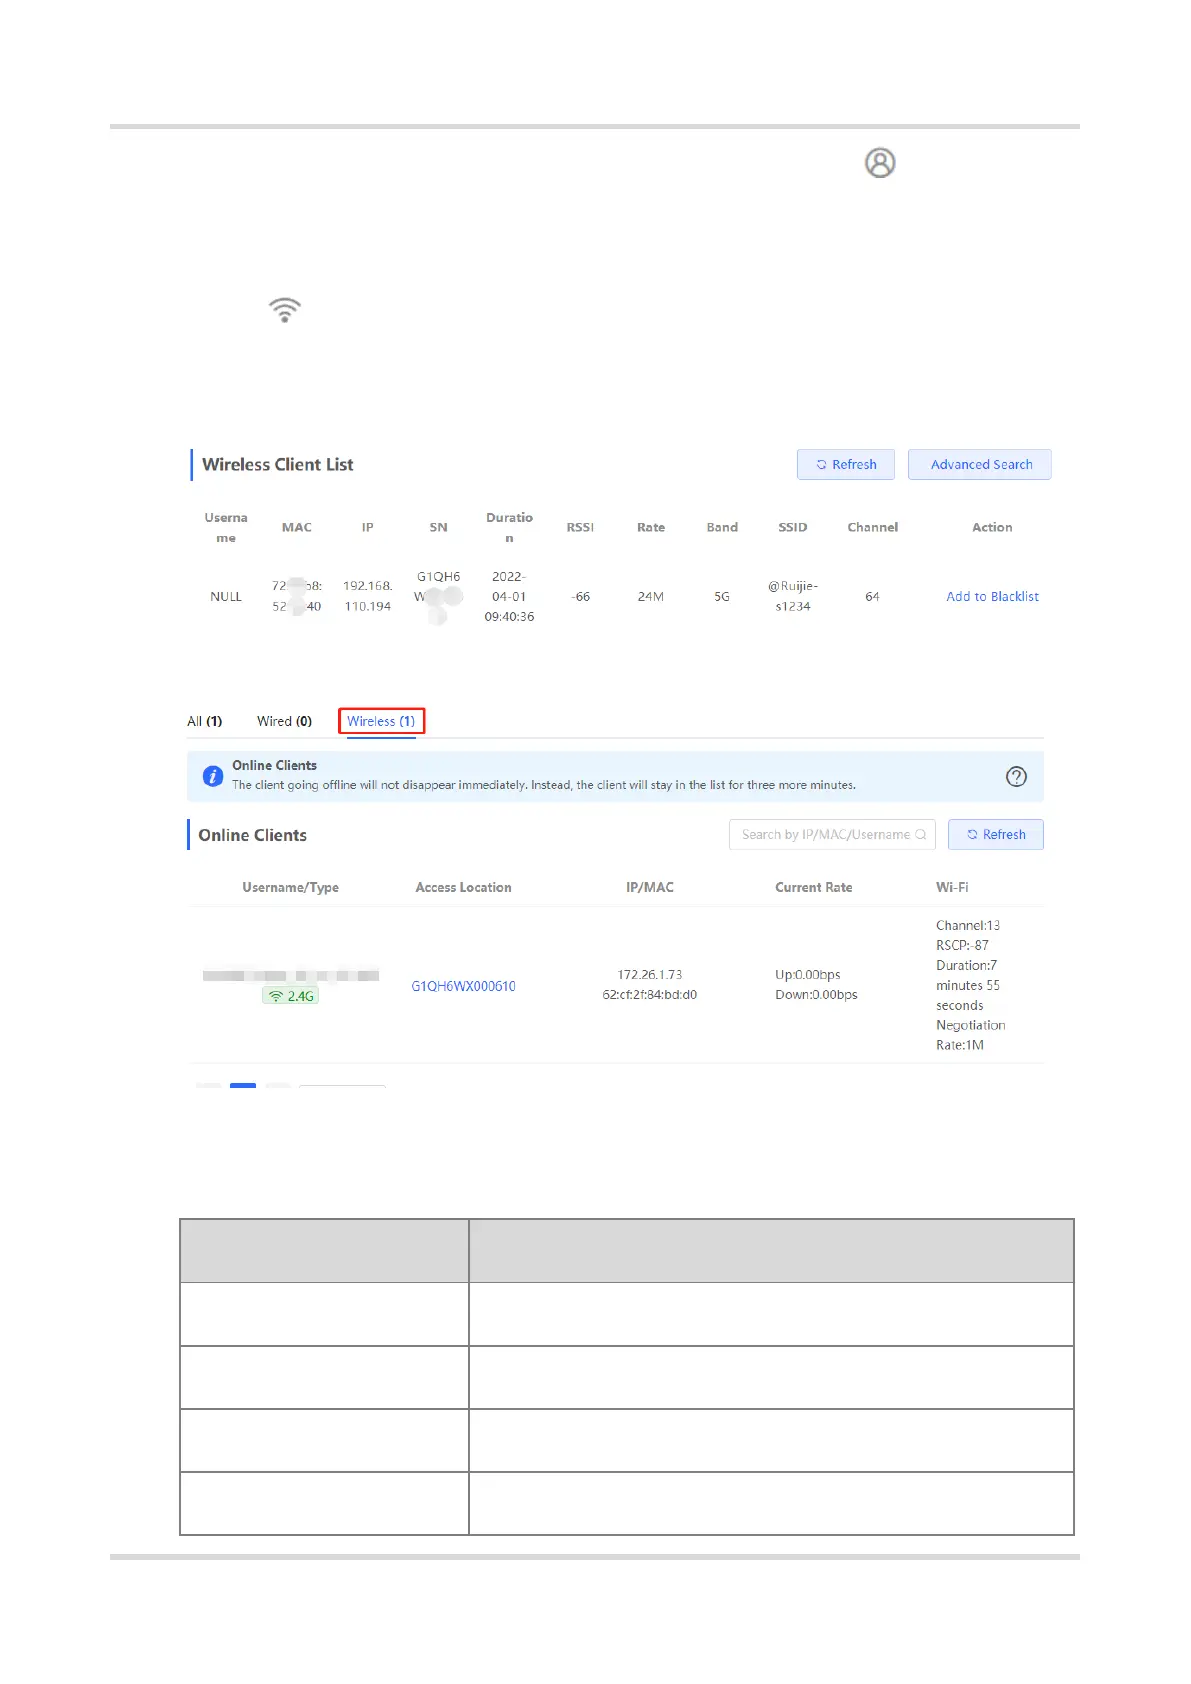Click the Access Location column header
The image size is (1191, 1684).
pyautogui.click(x=463, y=887)
